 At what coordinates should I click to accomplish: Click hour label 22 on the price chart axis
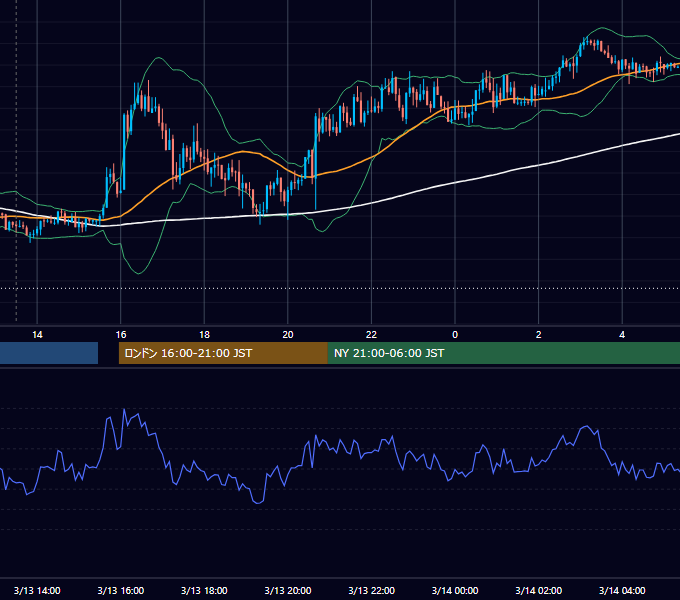pos(372,335)
